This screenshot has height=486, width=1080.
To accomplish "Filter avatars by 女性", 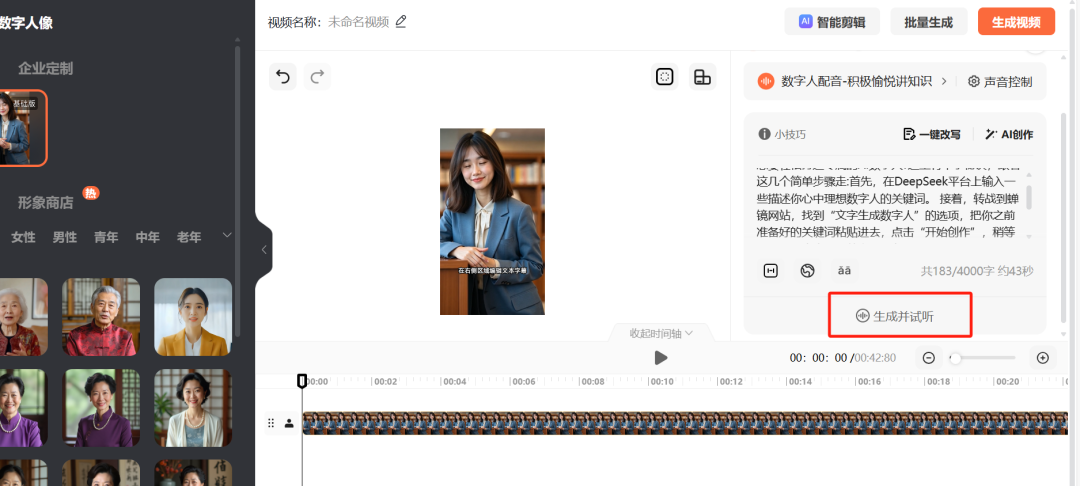I will pyautogui.click(x=23, y=237).
